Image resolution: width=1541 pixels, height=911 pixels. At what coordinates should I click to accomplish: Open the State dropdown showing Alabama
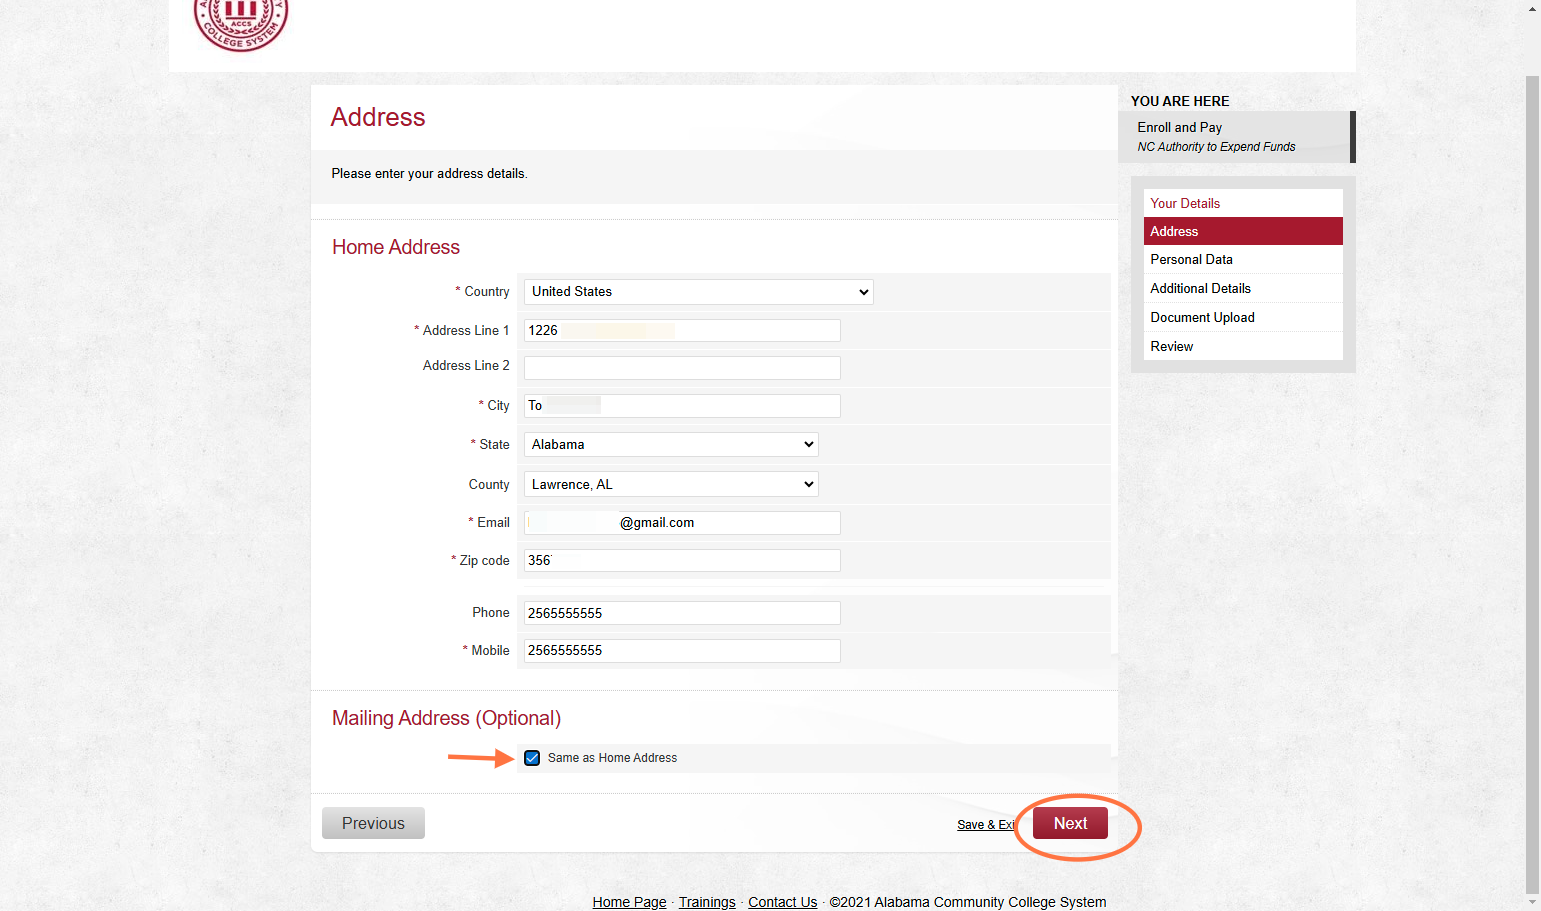coord(671,444)
